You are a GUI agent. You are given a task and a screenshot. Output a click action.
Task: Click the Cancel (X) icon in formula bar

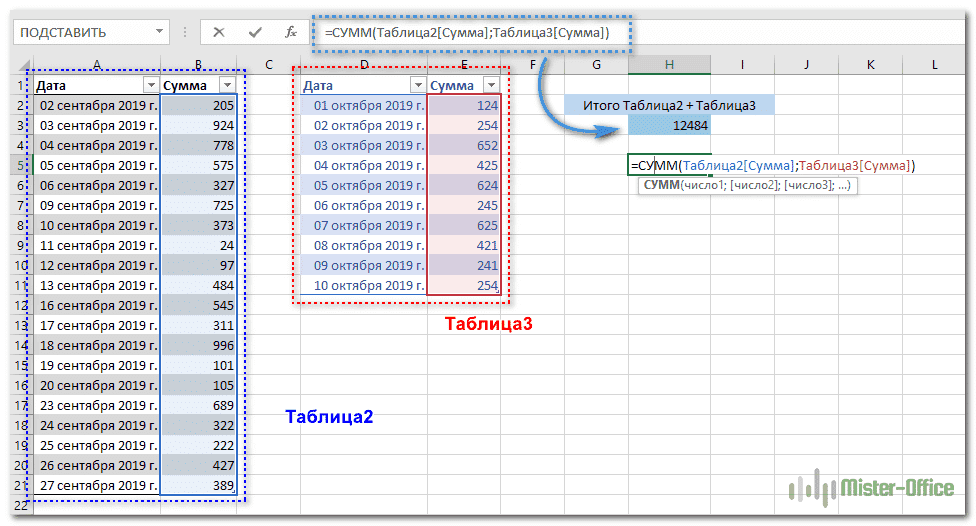219,32
